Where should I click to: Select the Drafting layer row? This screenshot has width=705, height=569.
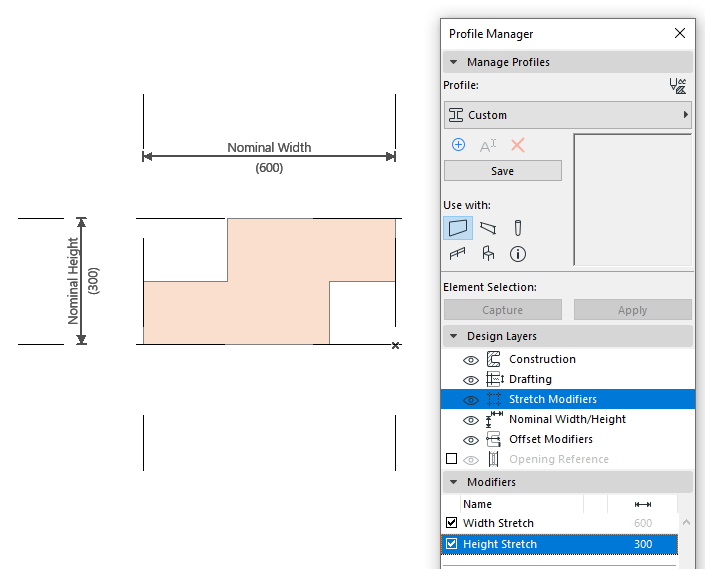[568, 379]
